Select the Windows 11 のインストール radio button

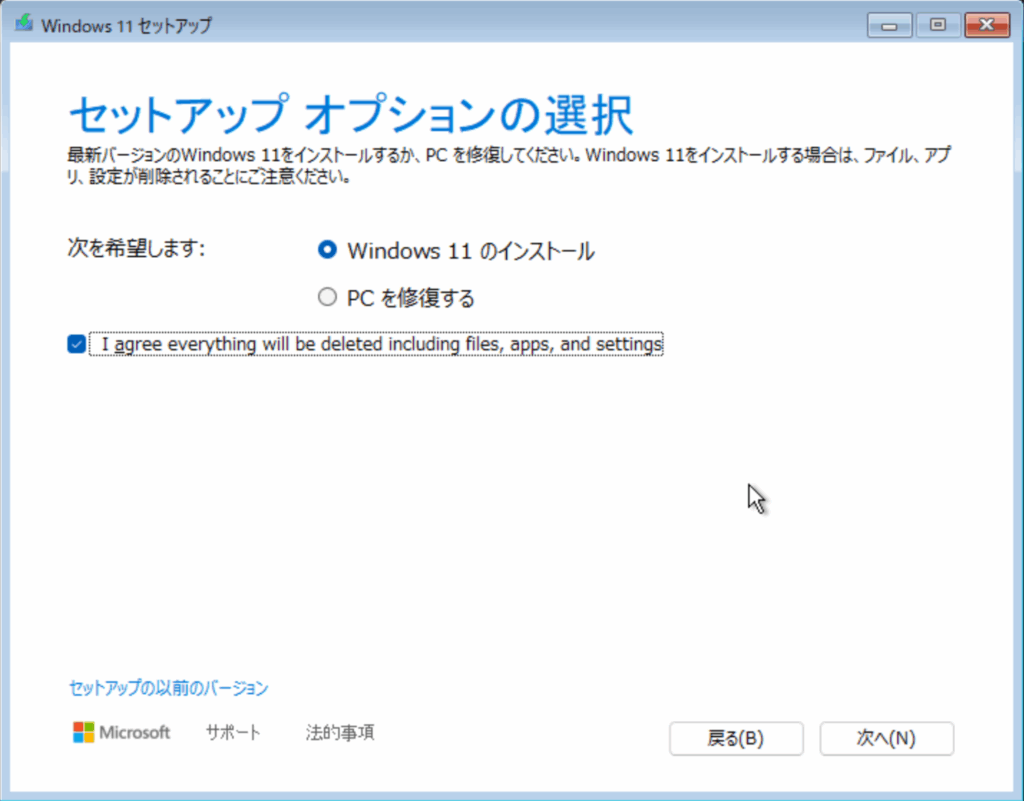(326, 251)
